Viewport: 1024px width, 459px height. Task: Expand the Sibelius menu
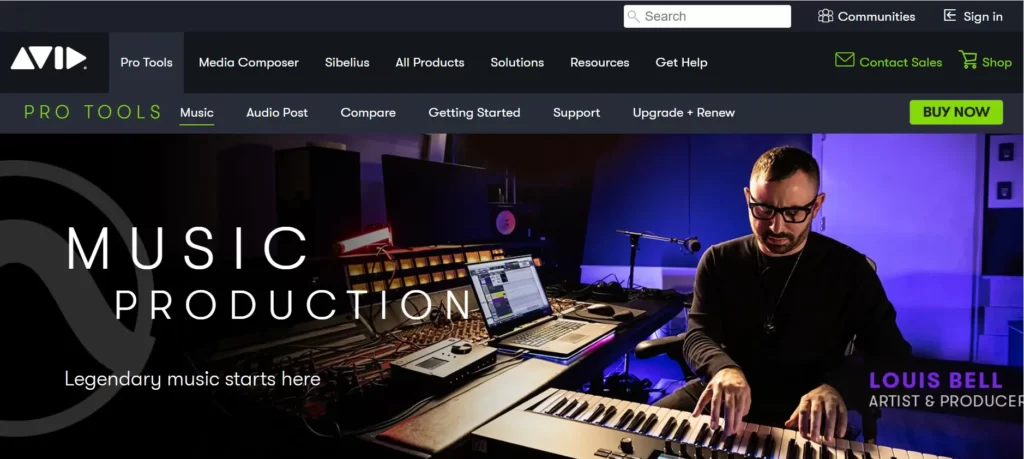(x=347, y=63)
